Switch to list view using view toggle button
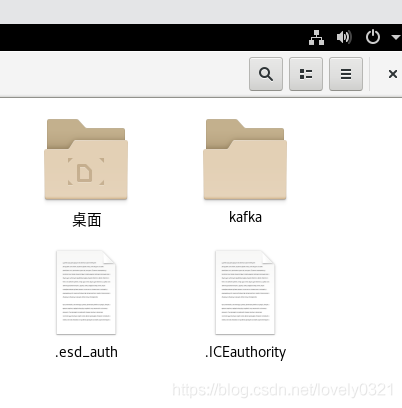402x408 pixels. click(x=306, y=74)
